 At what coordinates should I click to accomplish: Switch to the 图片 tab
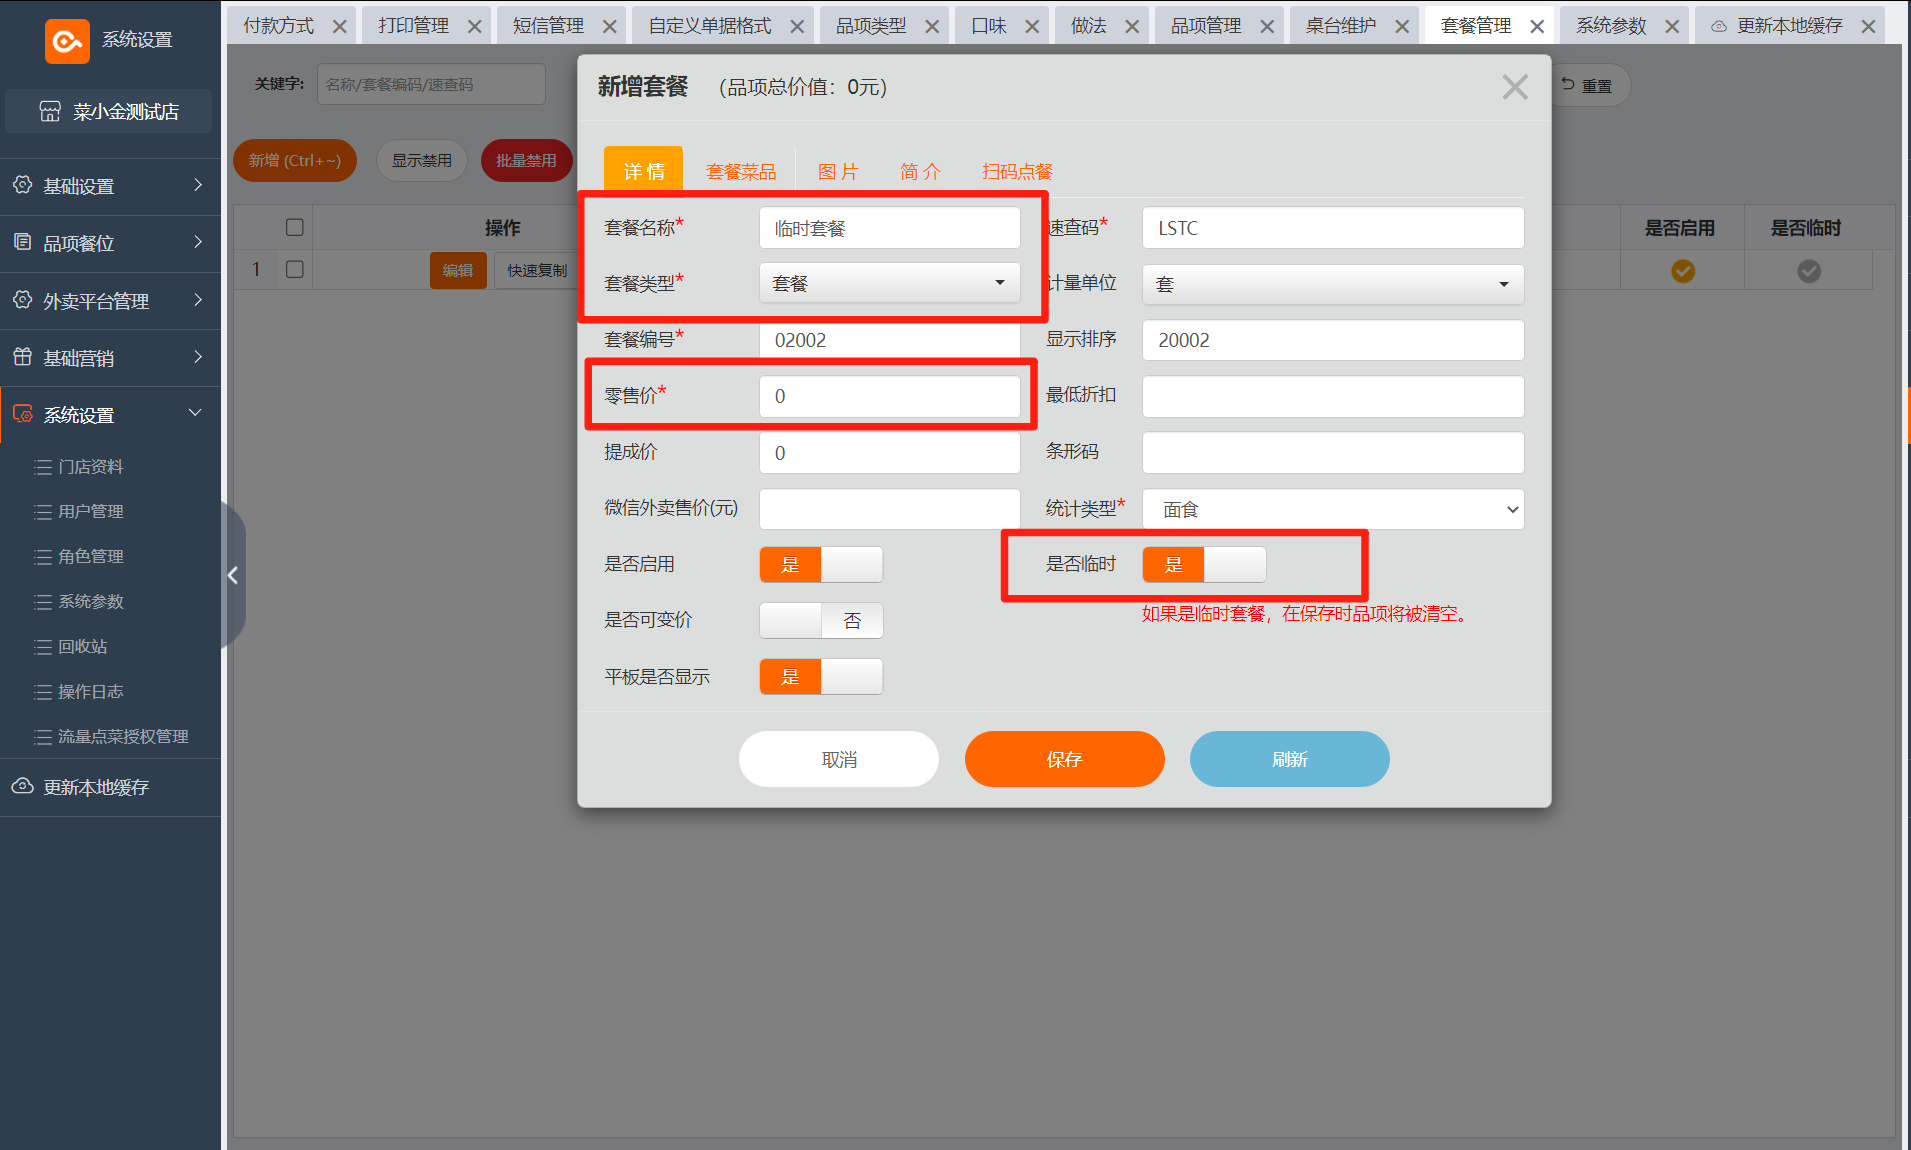pos(838,172)
